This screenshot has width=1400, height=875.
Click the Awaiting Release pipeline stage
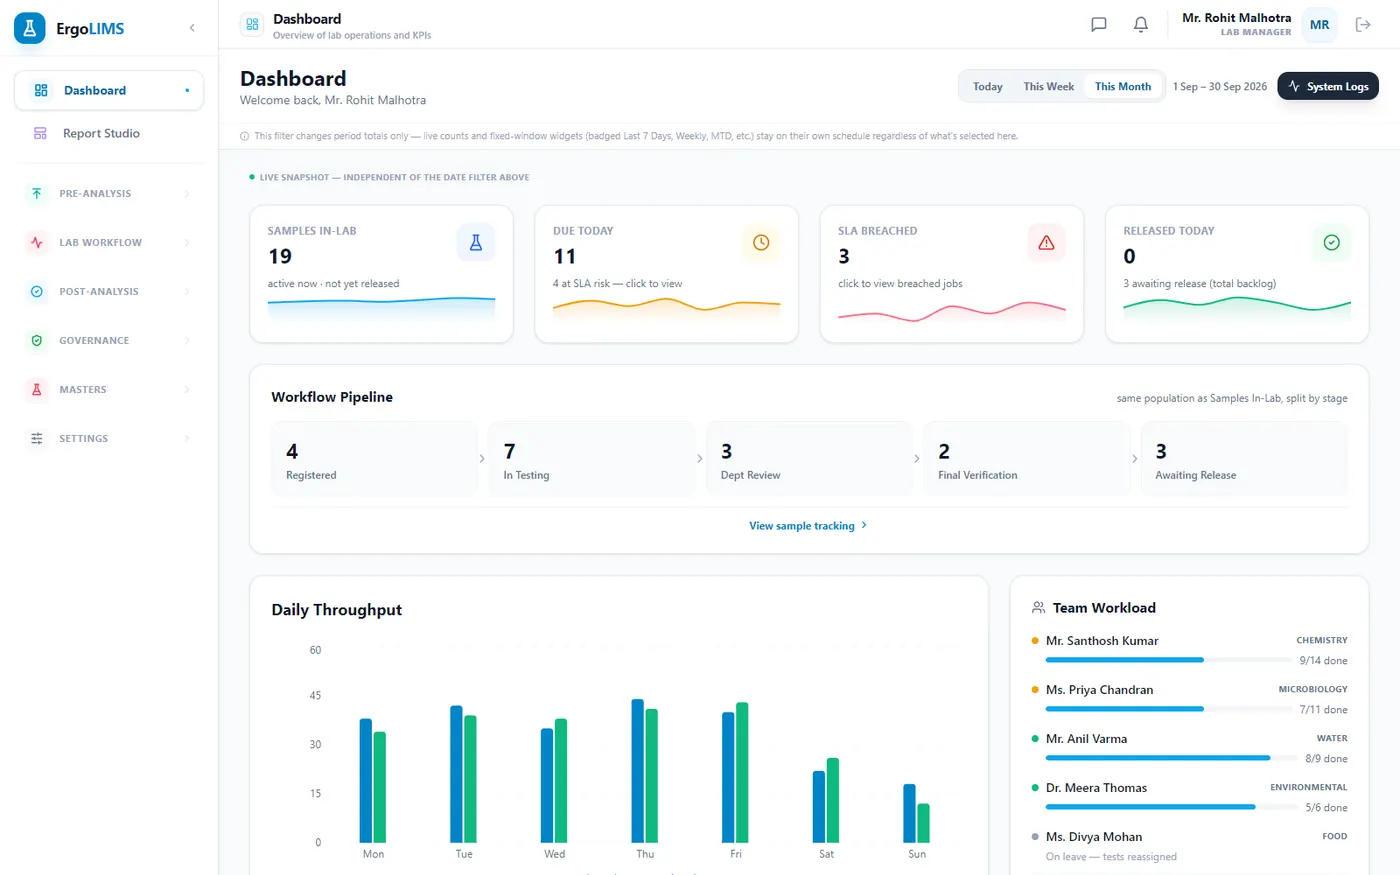[x=1244, y=459]
